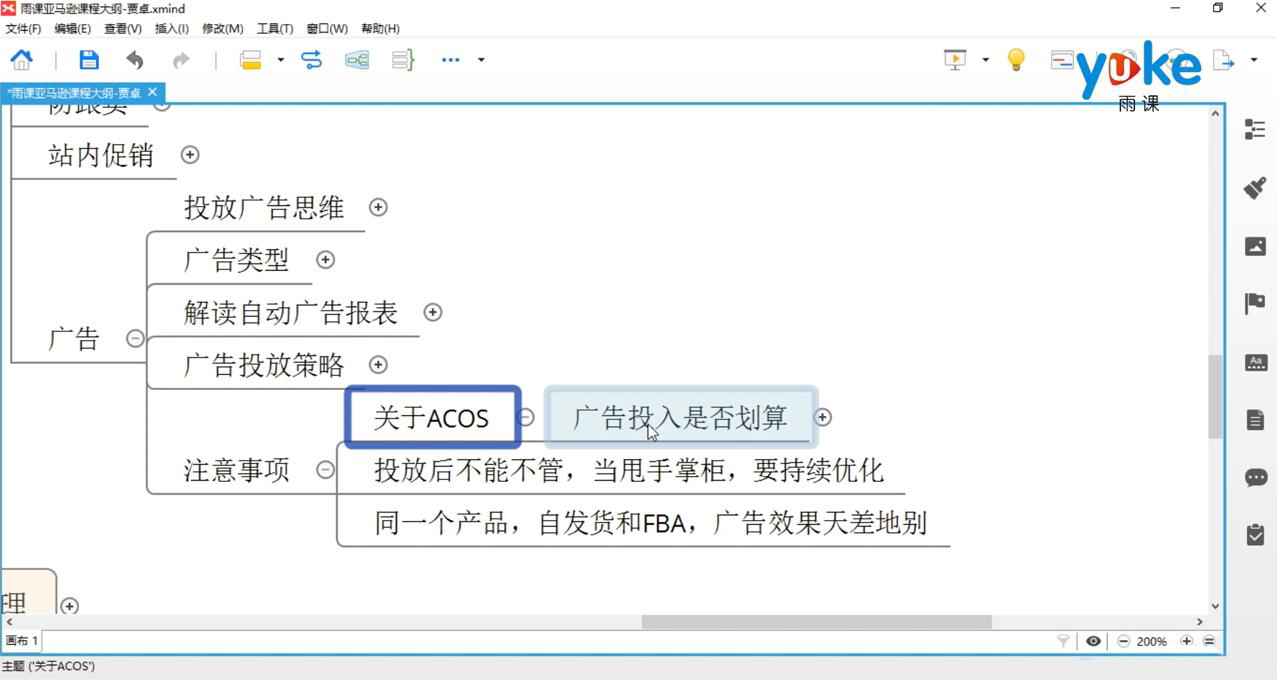This screenshot has width=1277, height=680.
Task: Start presentation mode
Action: tap(955, 60)
